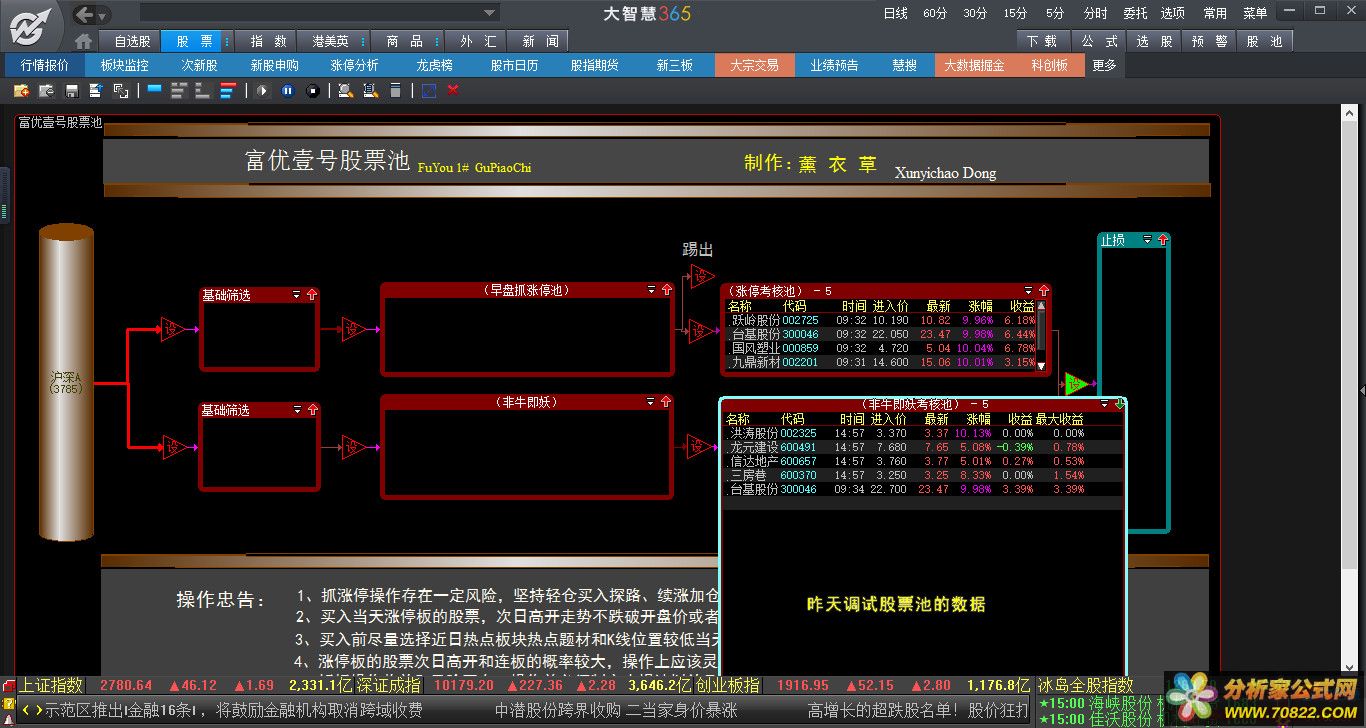The width and height of the screenshot is (1366, 728).
Task: Open the home page icon
Action: click(x=84, y=41)
